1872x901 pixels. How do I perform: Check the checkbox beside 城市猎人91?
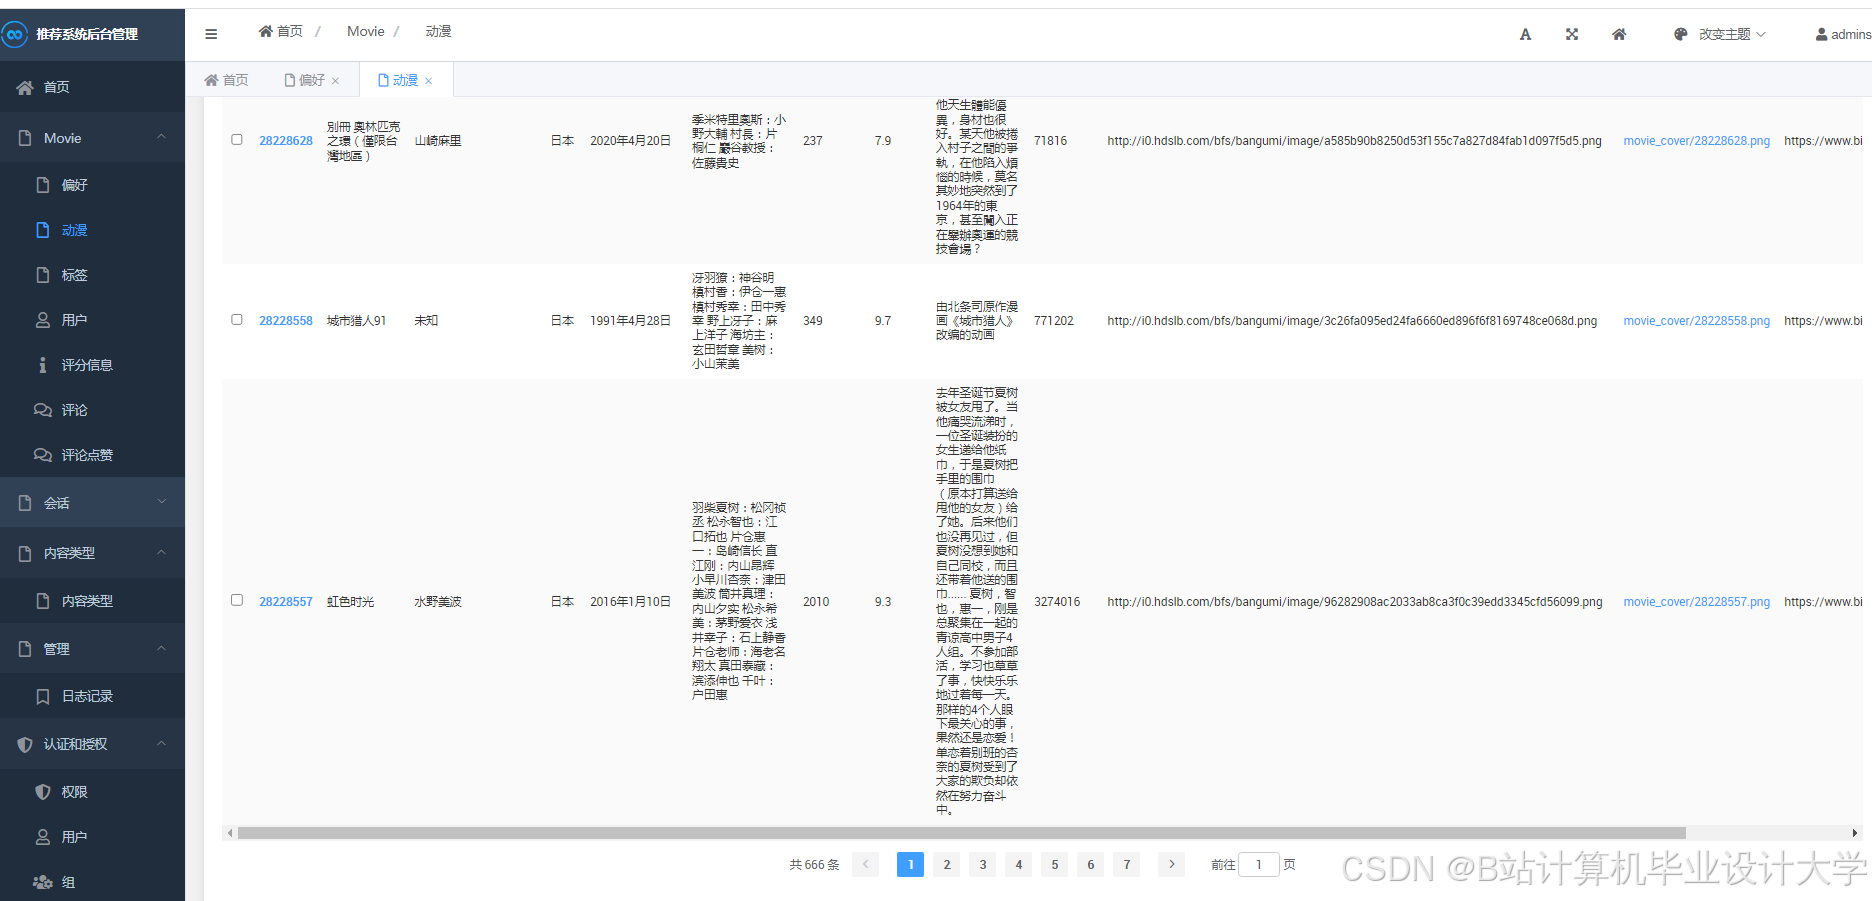click(x=236, y=319)
